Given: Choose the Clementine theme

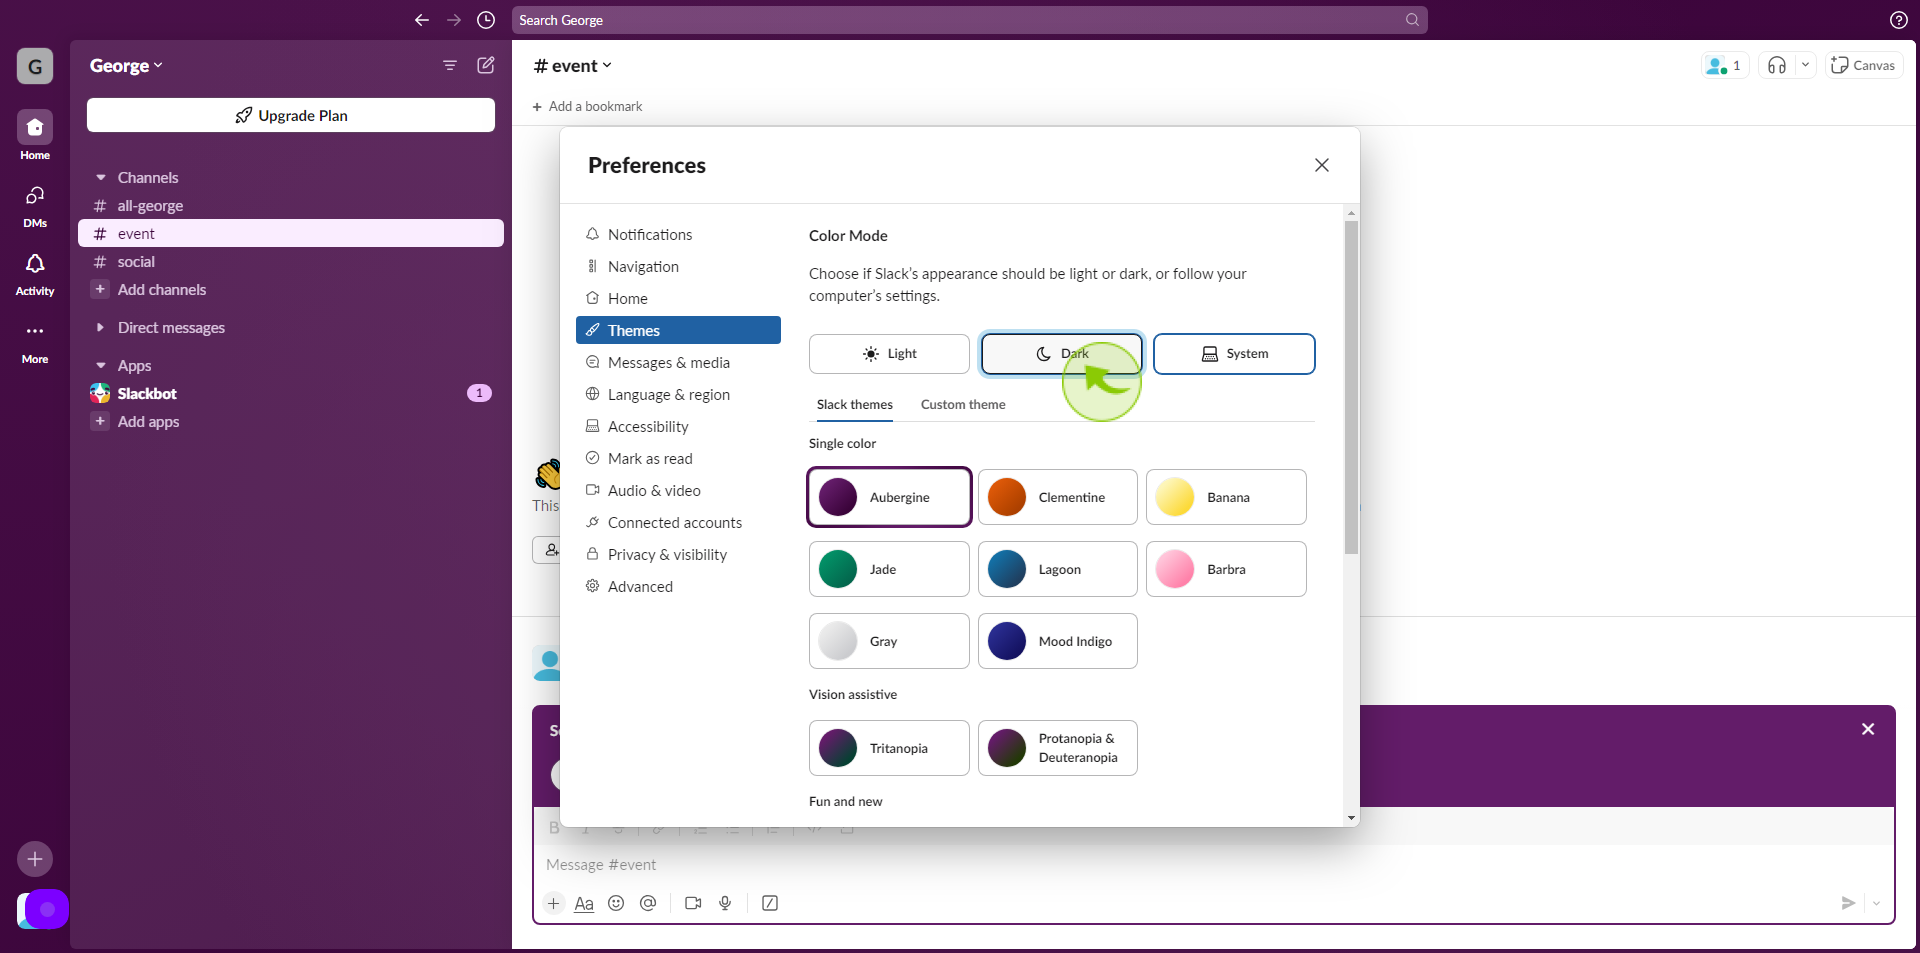Looking at the screenshot, I should [1057, 497].
